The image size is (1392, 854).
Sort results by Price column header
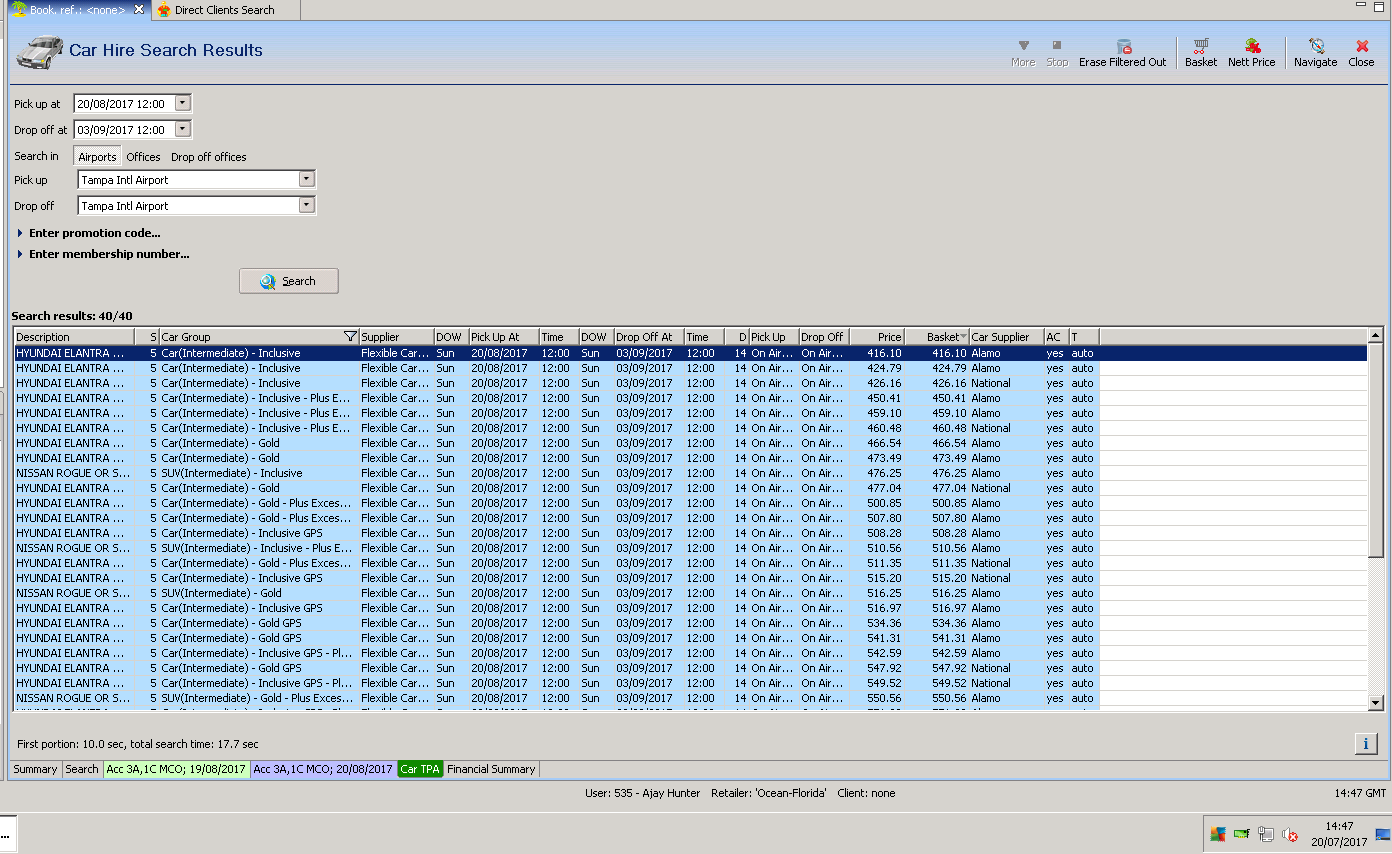pos(877,337)
